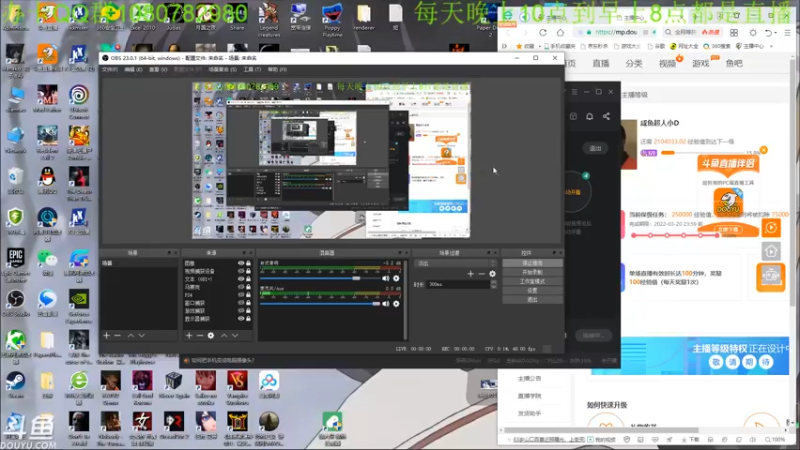Remove scene with minus icon in Scenes panel
The image size is (800, 450).
click(x=118, y=335)
